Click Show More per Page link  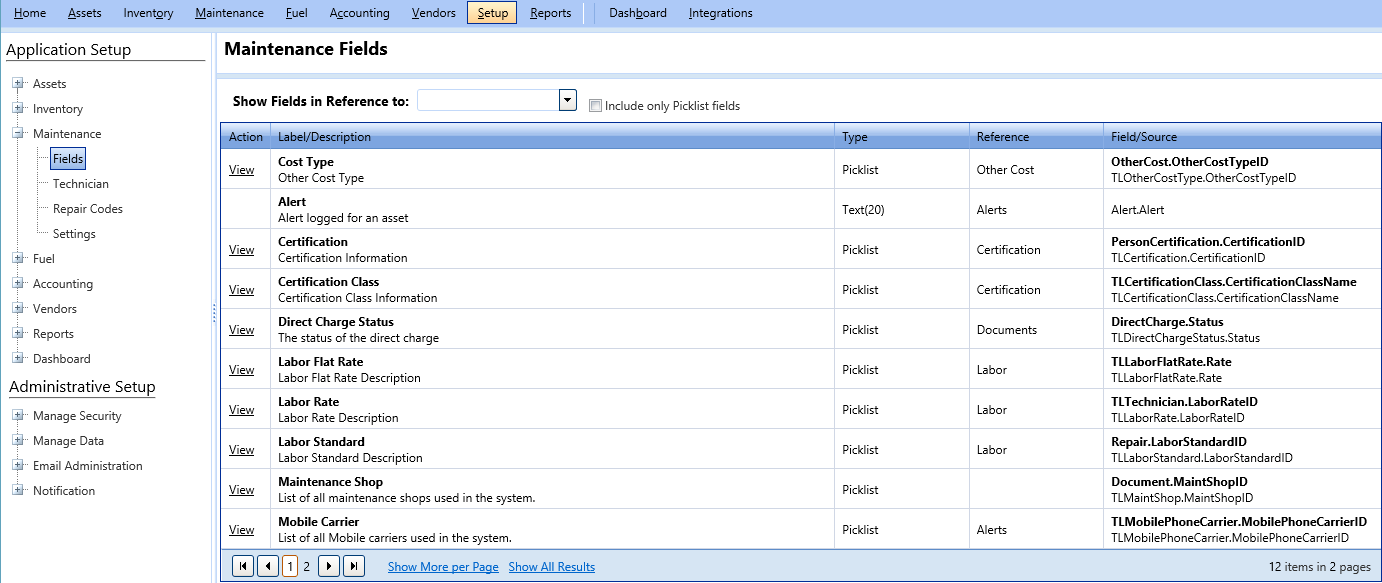click(443, 567)
